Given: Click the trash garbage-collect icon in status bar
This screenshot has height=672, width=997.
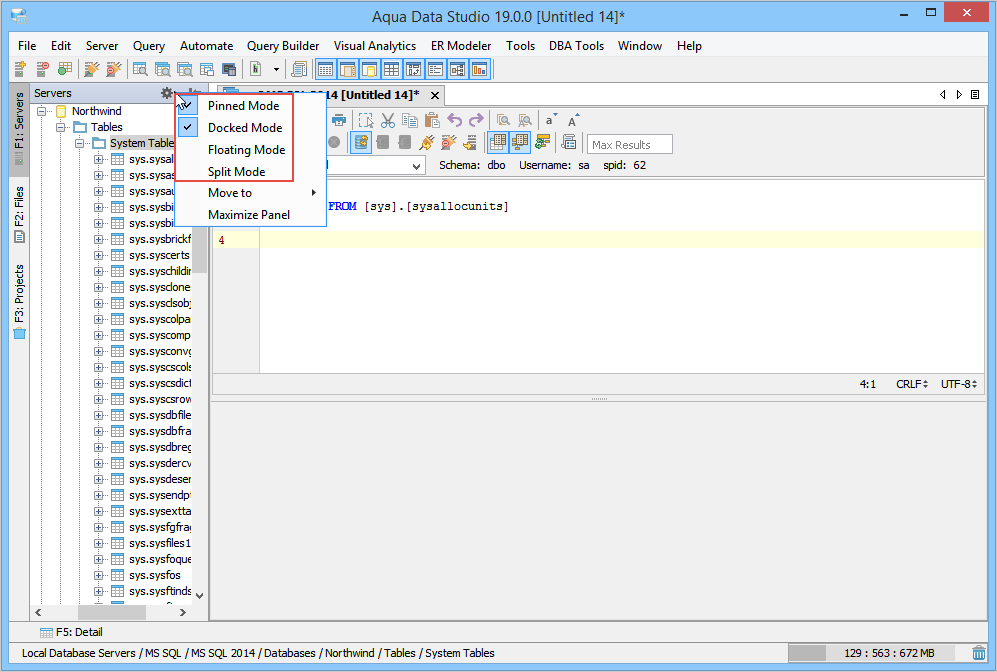Looking at the screenshot, I should tap(979, 653).
